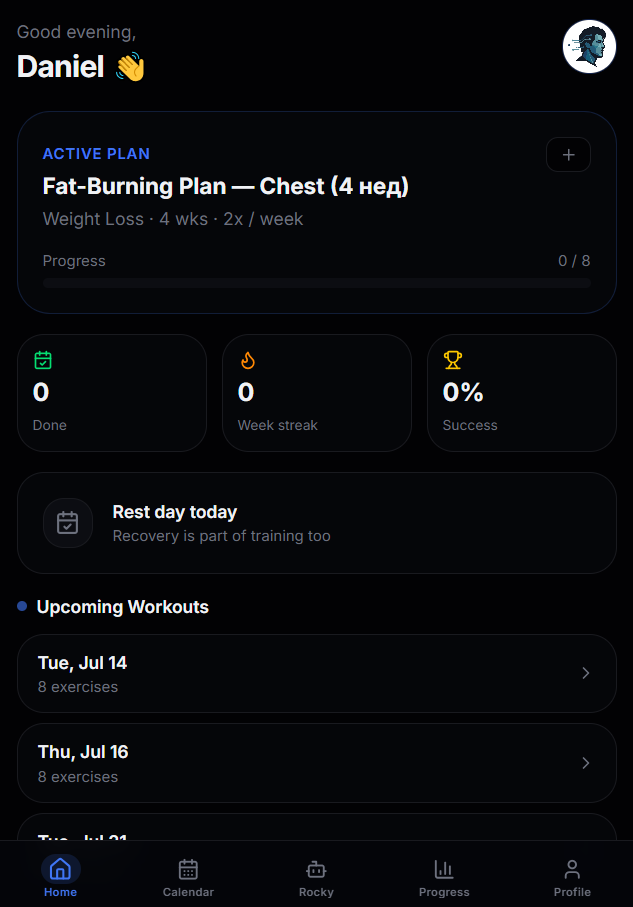This screenshot has height=907, width=633.
Task: Click the green calendar-check Done icon
Action: 43,360
